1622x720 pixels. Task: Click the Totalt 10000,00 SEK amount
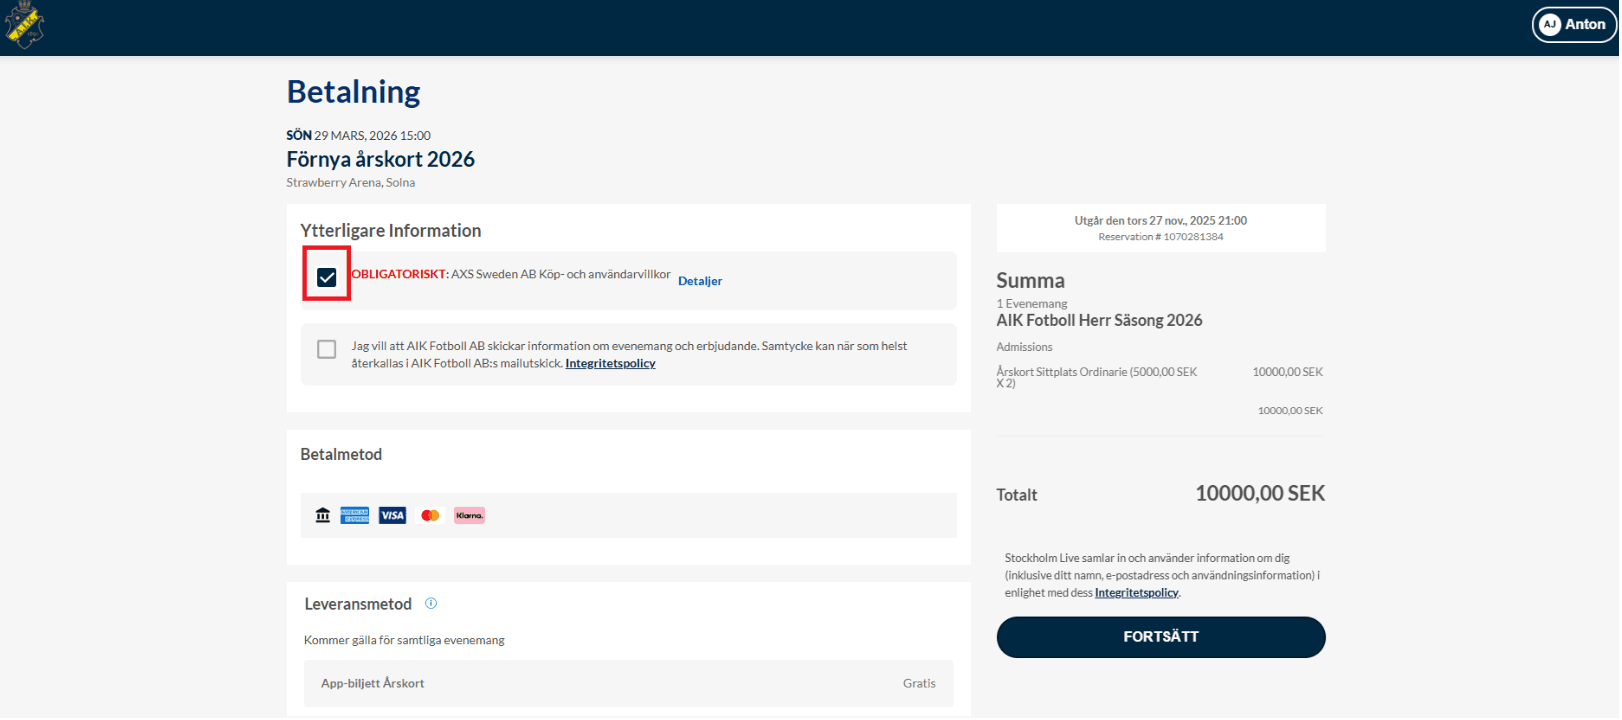tap(1260, 494)
